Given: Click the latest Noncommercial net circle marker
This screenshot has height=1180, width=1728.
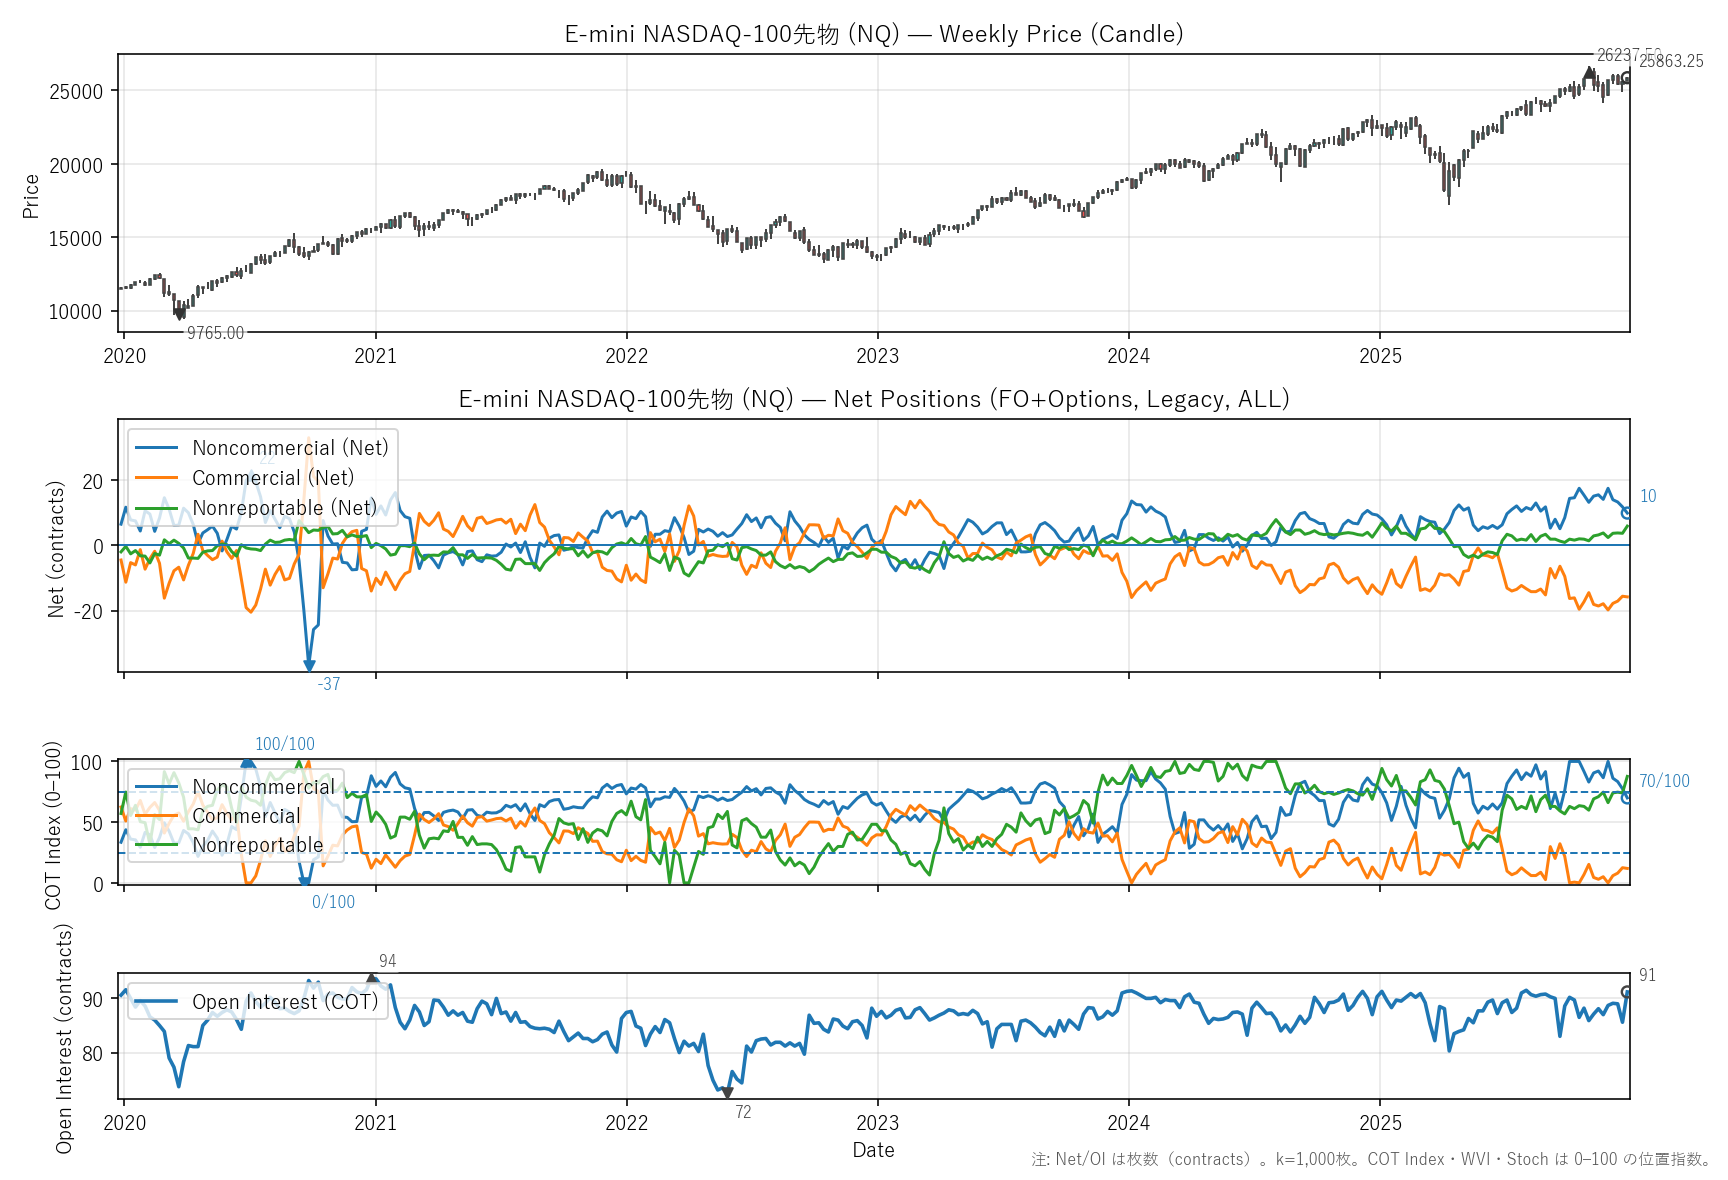Looking at the screenshot, I should click(x=1627, y=513).
